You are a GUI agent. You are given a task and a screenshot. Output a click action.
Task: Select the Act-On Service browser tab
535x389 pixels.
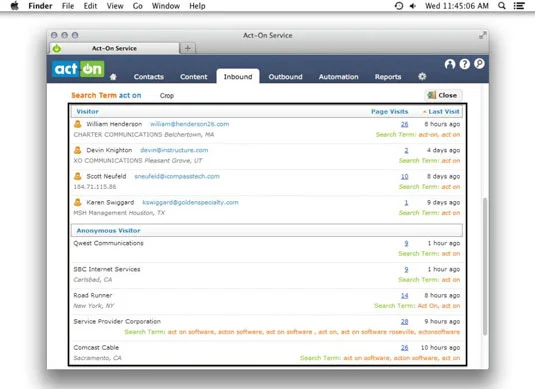click(x=114, y=48)
